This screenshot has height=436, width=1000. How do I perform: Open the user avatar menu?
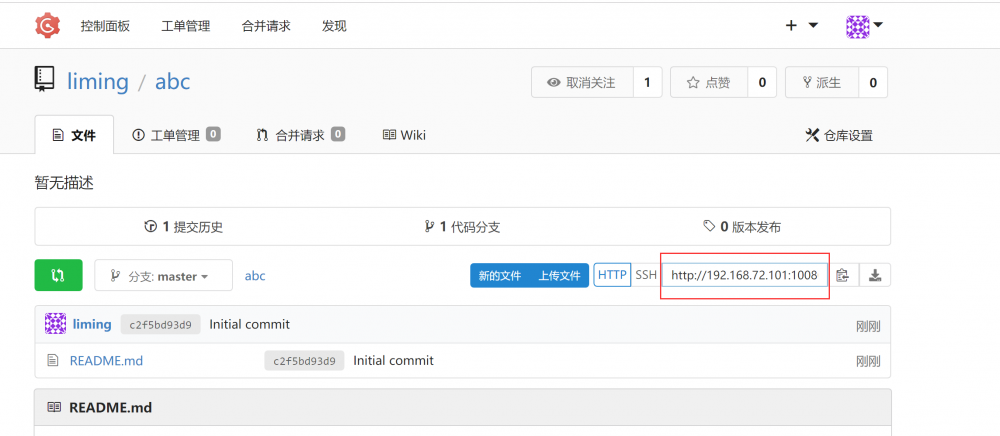[x=864, y=26]
